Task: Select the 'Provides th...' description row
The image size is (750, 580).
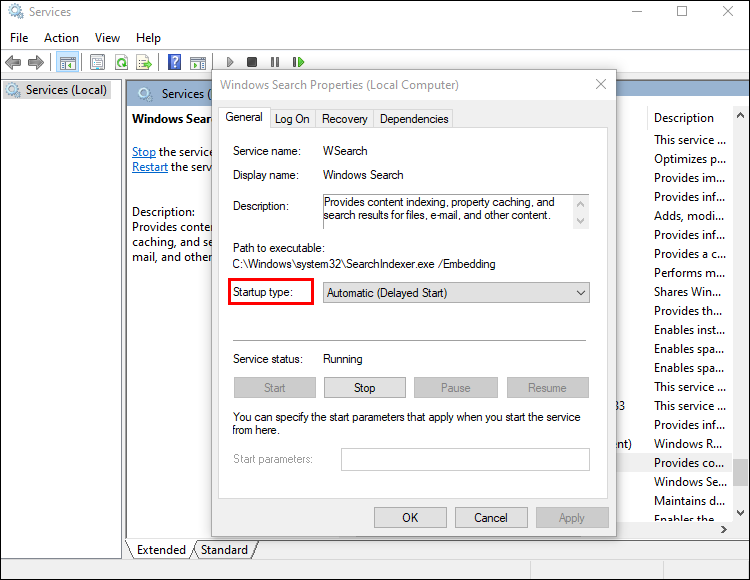Action: (690, 311)
